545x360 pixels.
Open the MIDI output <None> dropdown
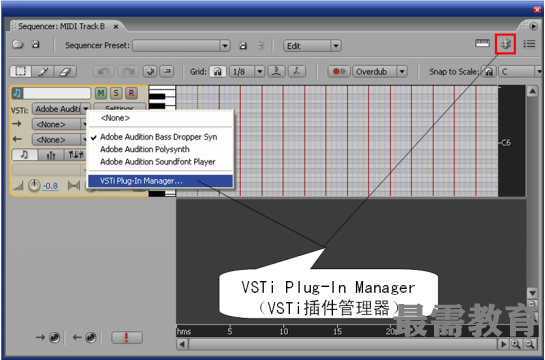[58, 139]
